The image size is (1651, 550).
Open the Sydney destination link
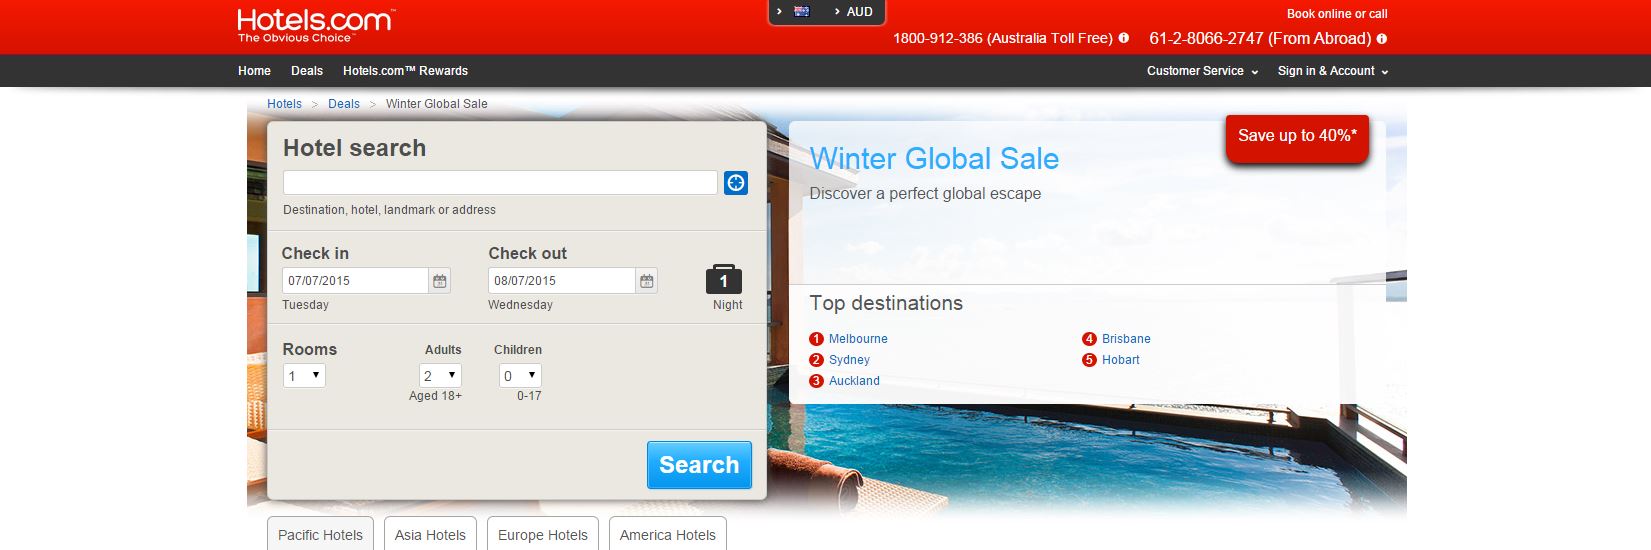pos(849,360)
